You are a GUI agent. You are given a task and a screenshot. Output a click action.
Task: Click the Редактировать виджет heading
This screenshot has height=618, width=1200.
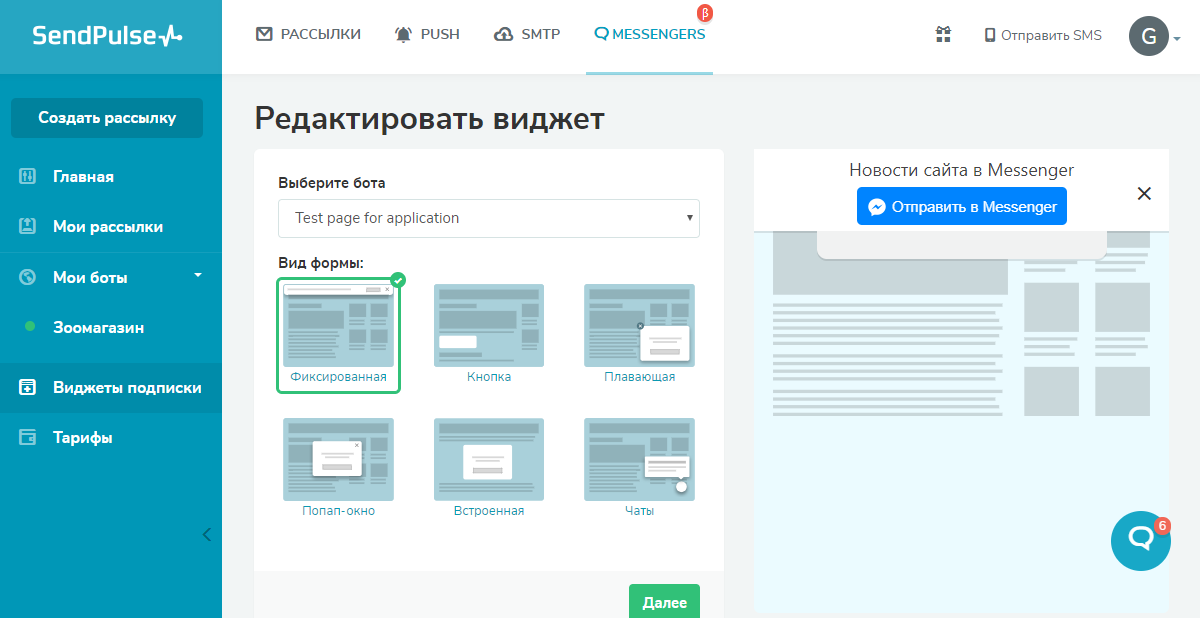[430, 119]
